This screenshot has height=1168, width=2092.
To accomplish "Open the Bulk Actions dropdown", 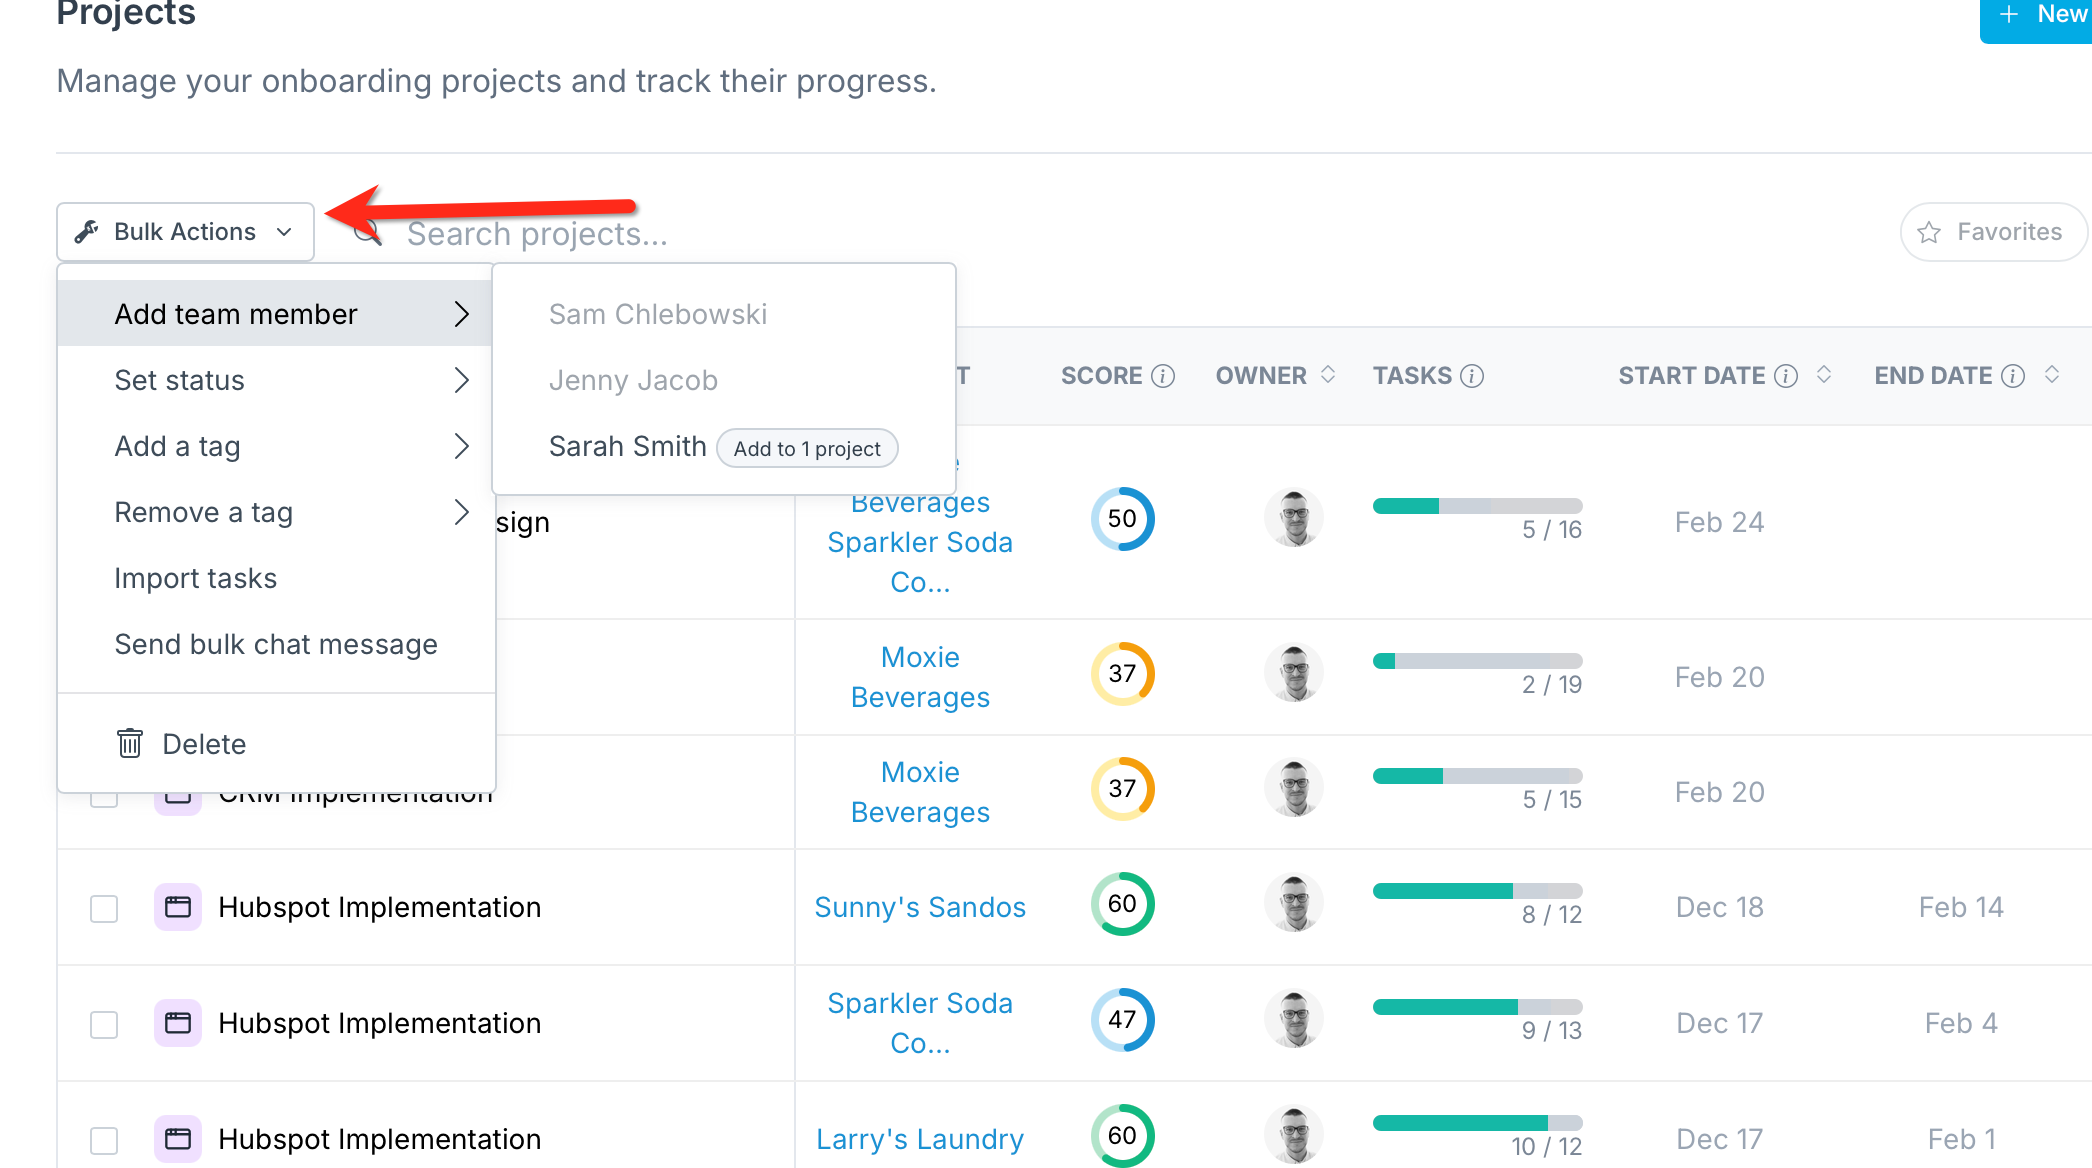I will (x=185, y=232).
